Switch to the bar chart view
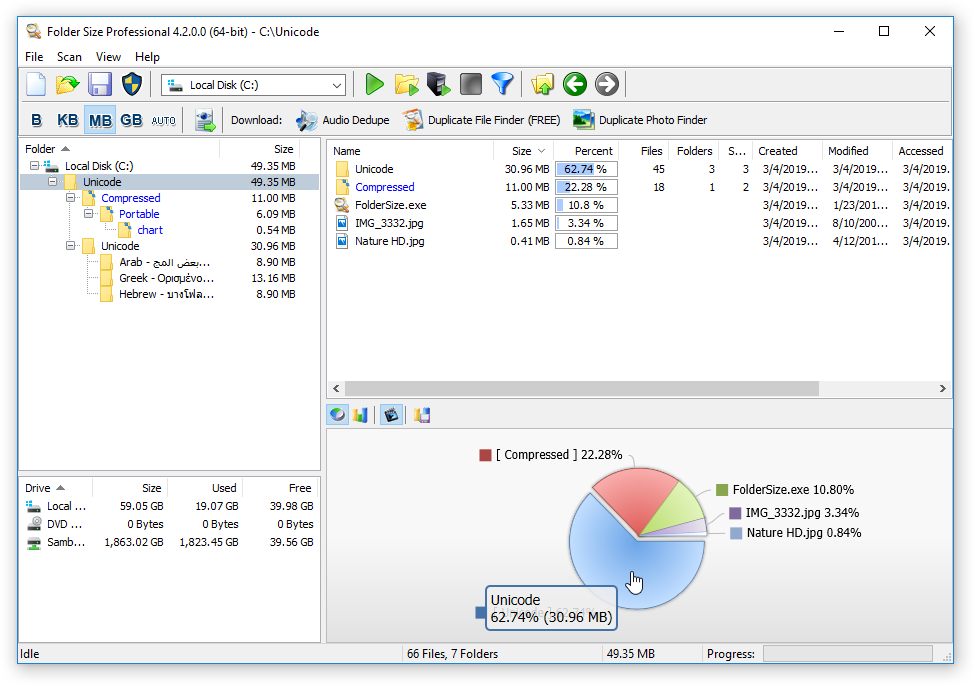 pyautogui.click(x=361, y=415)
